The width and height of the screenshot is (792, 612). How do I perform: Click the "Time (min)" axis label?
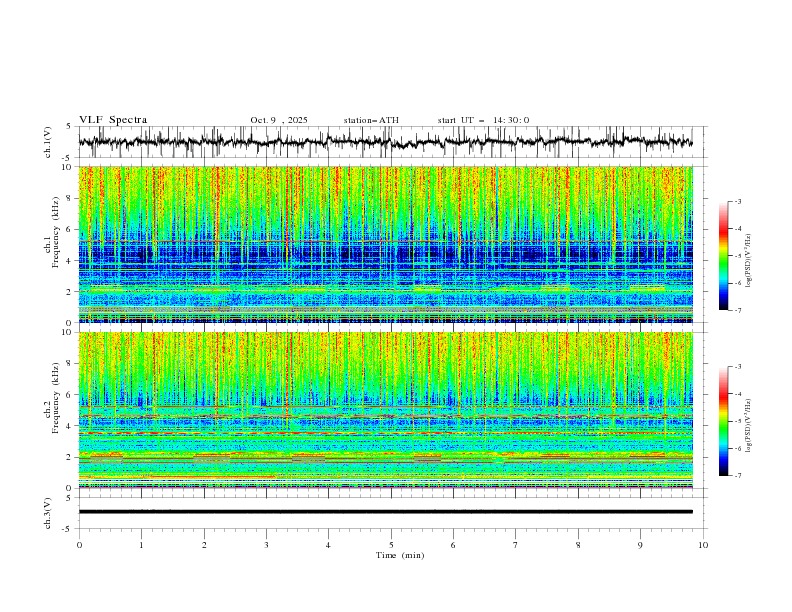(400, 555)
